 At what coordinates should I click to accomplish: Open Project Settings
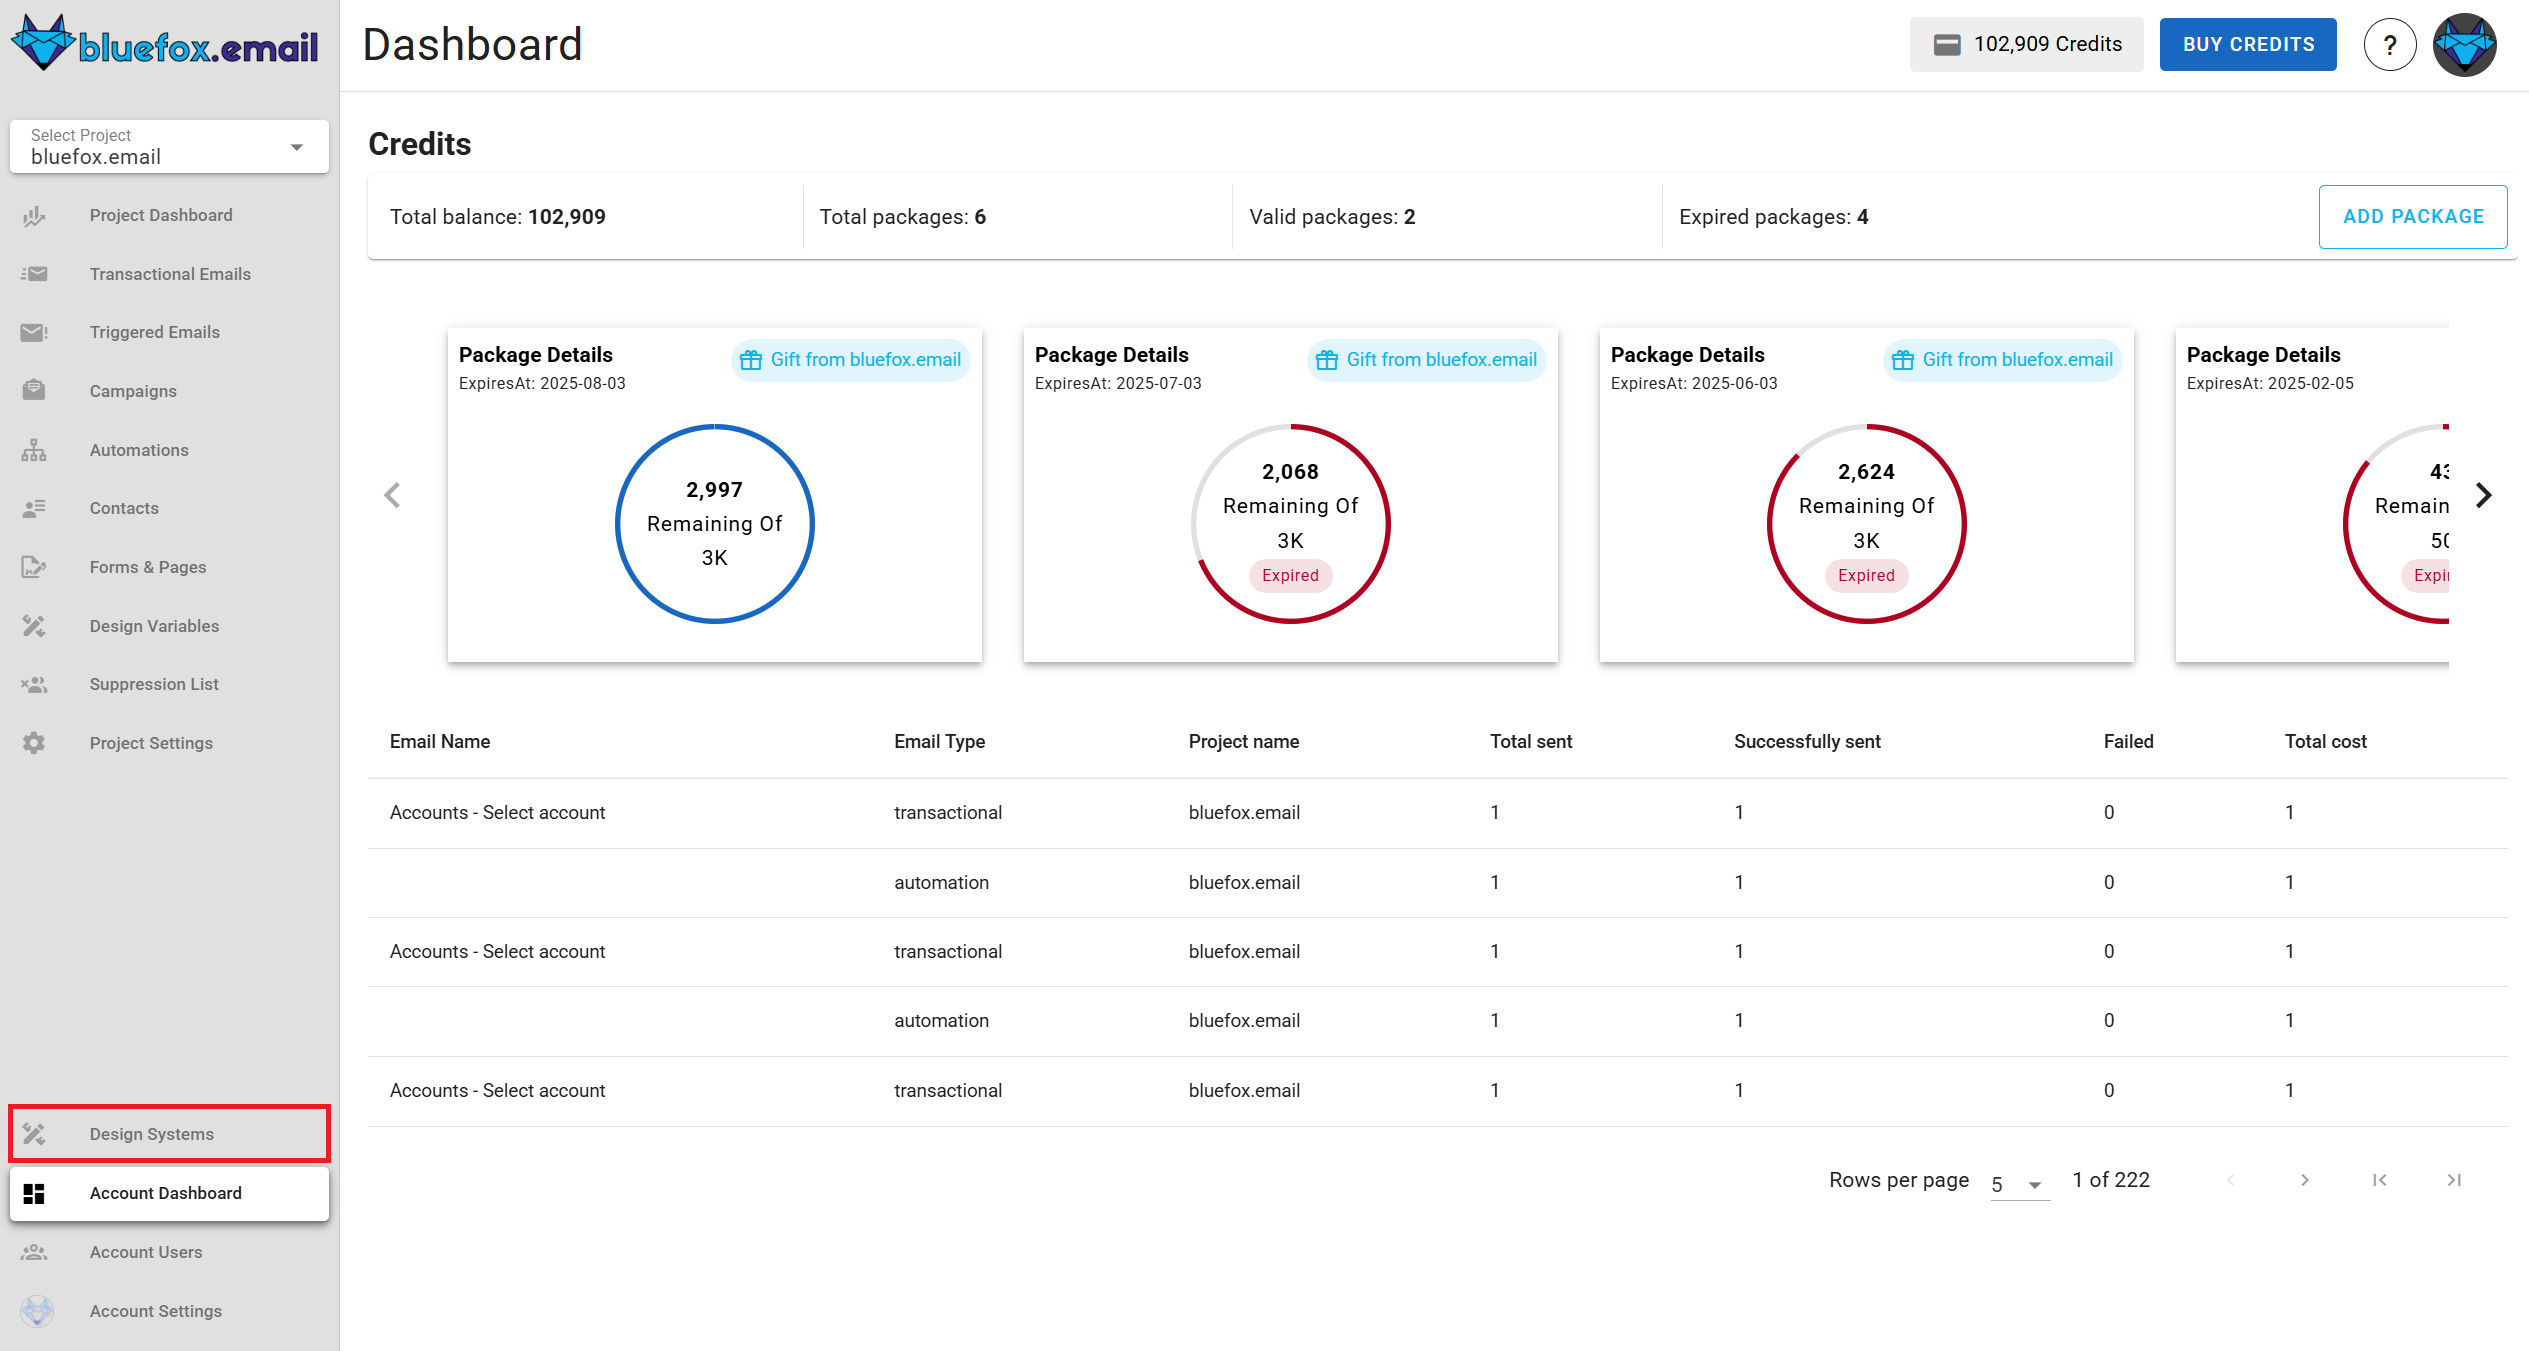point(150,743)
